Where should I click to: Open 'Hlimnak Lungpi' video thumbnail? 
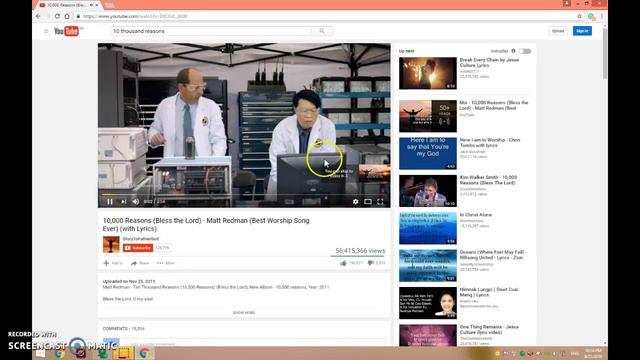click(428, 303)
